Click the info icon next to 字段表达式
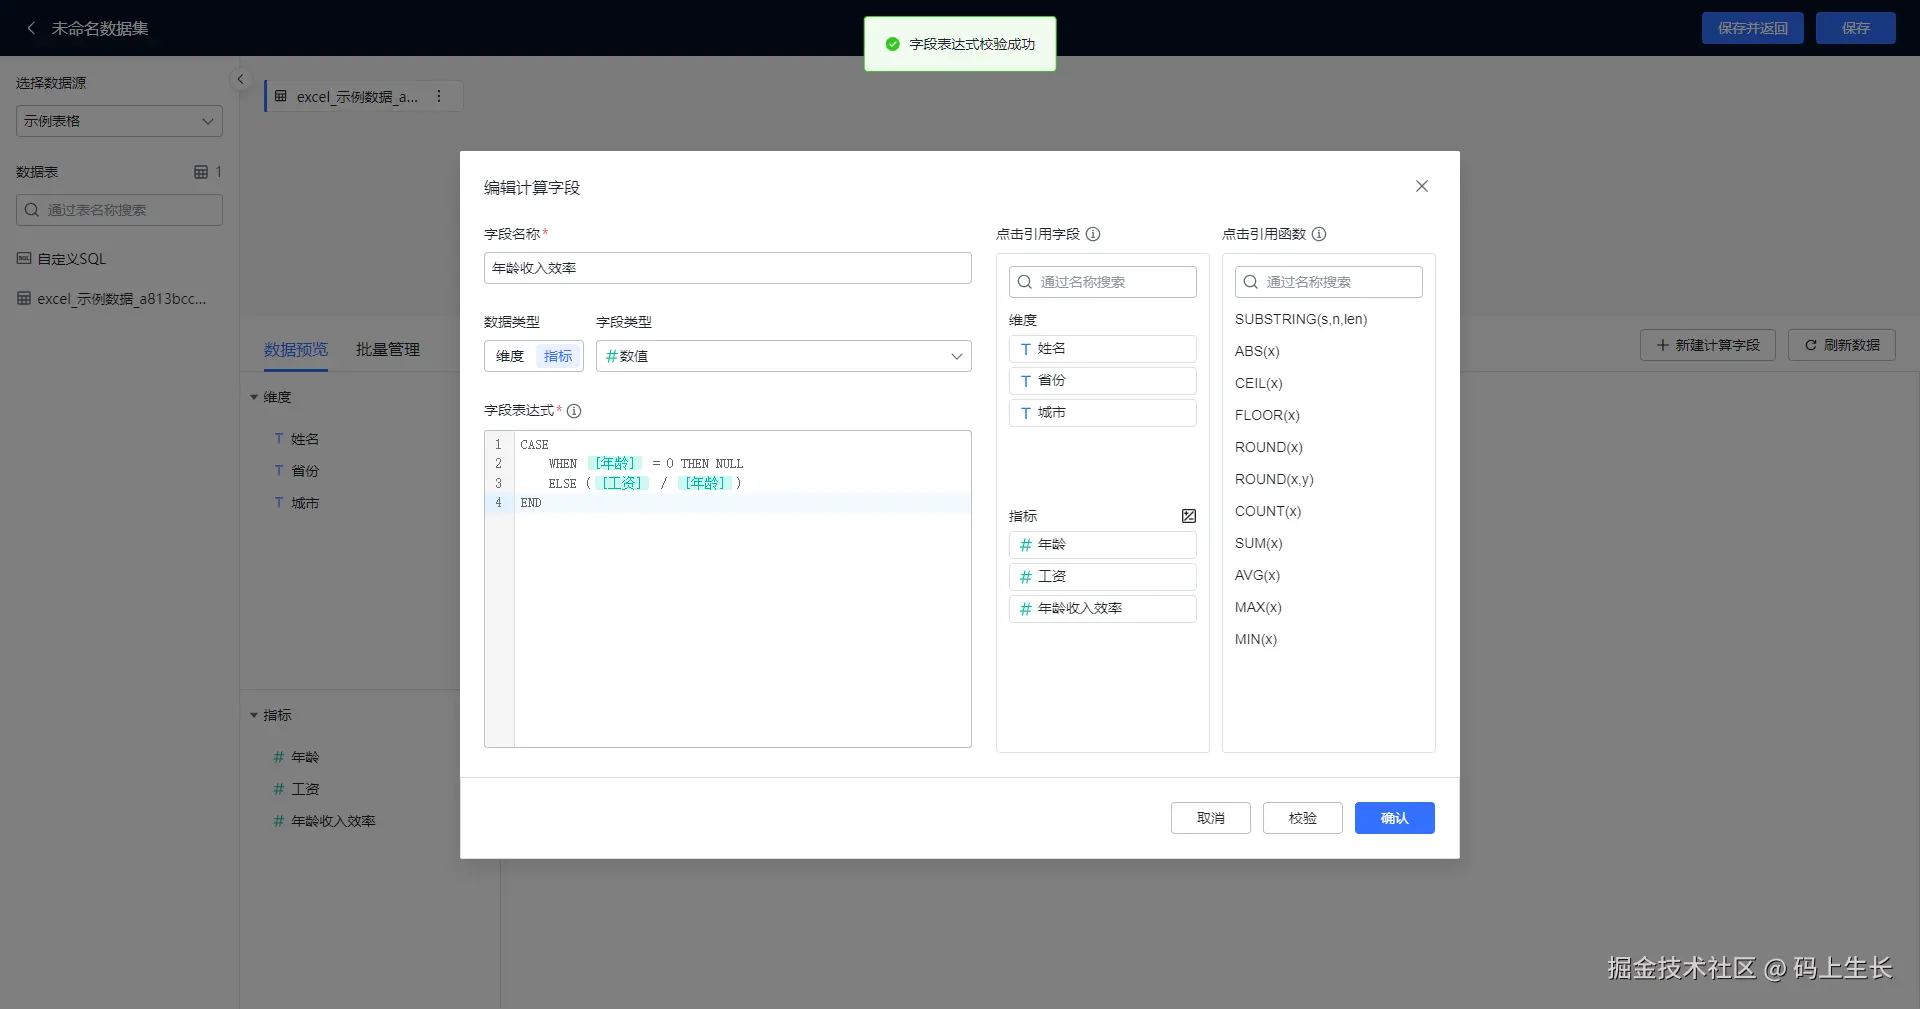Image resolution: width=1920 pixels, height=1009 pixels. pos(574,411)
